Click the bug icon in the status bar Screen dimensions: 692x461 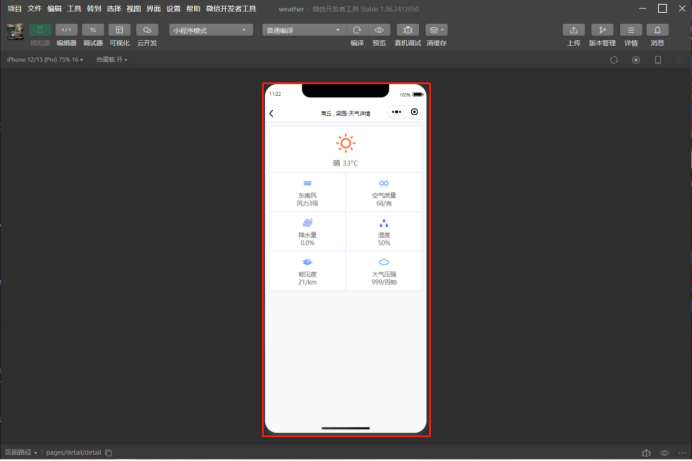tap(646, 453)
